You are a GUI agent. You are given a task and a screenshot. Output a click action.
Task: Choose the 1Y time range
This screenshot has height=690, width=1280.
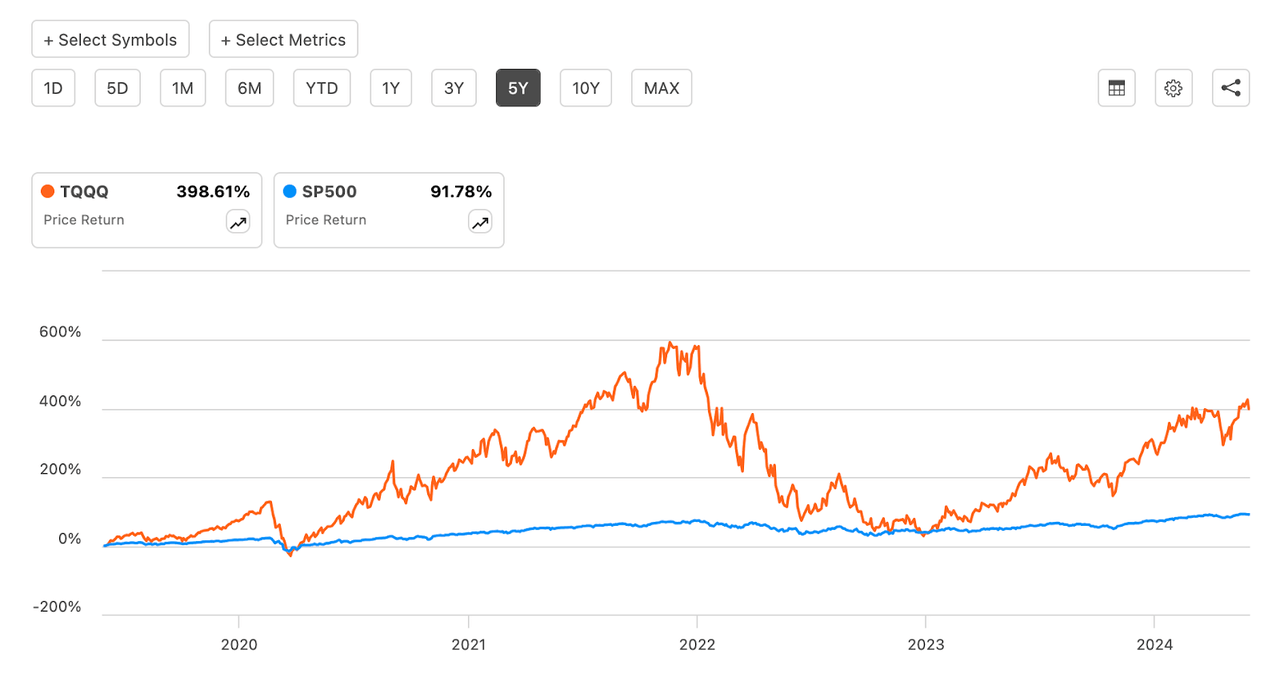click(x=390, y=88)
